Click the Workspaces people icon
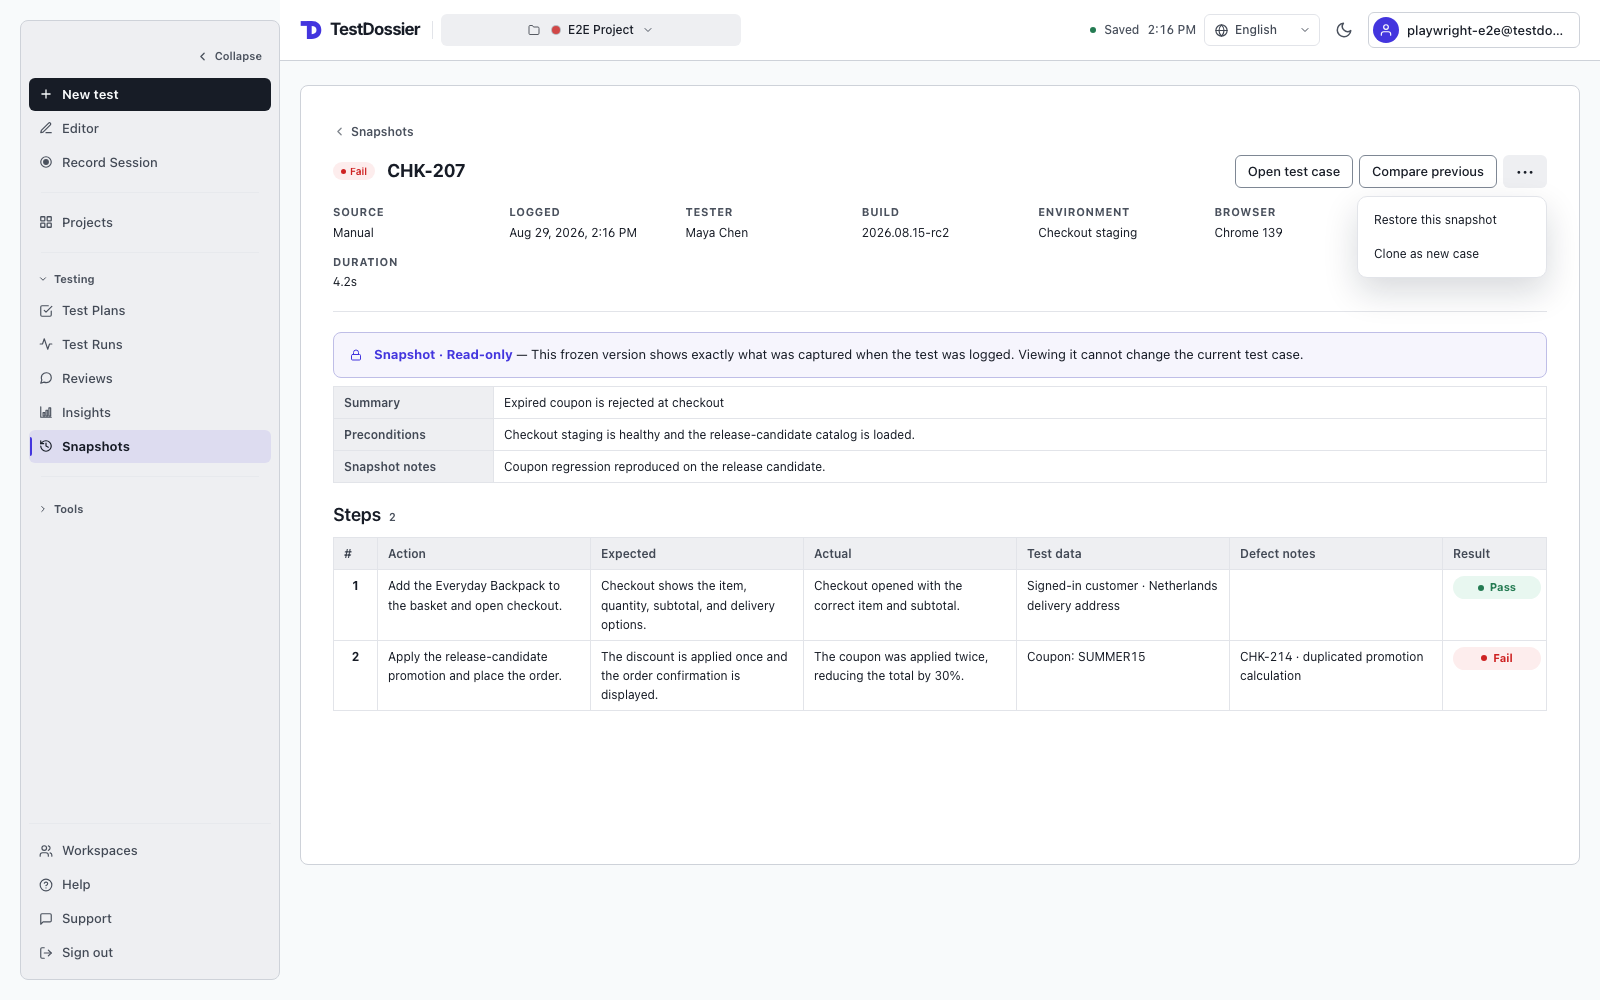 (x=46, y=850)
